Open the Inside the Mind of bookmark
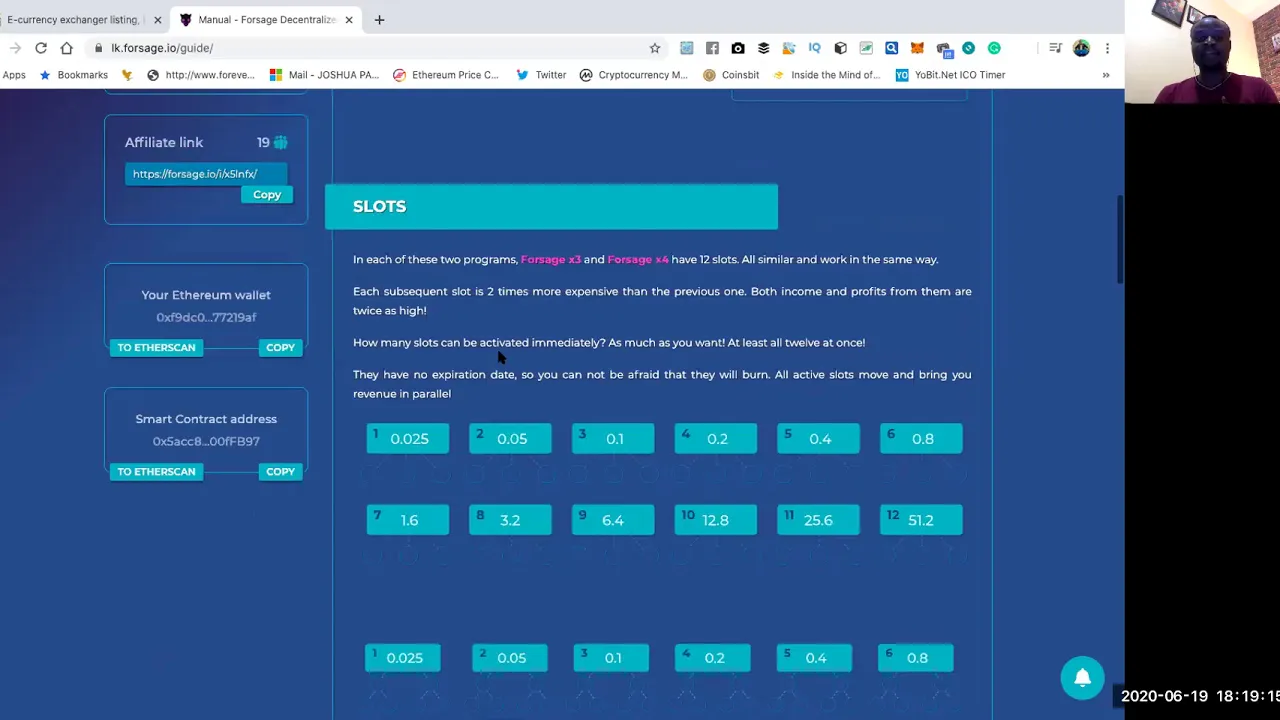Viewport: 1280px width, 720px height. point(826,75)
